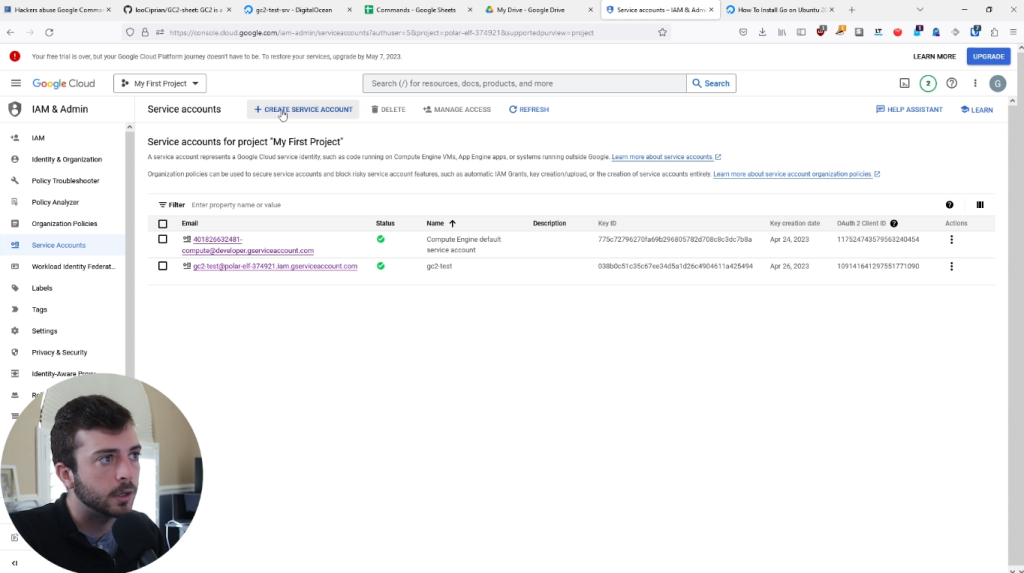Open actions menu for Compute Engine default account

[x=952, y=239]
